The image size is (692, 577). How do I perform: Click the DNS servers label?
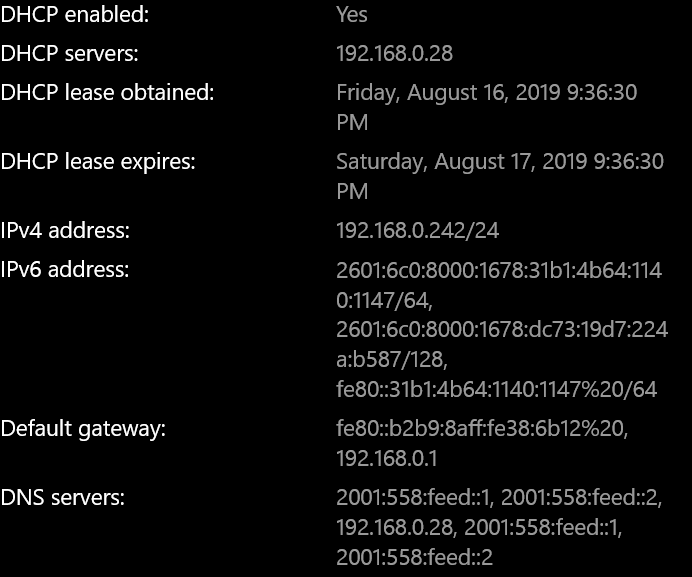pyautogui.click(x=63, y=498)
